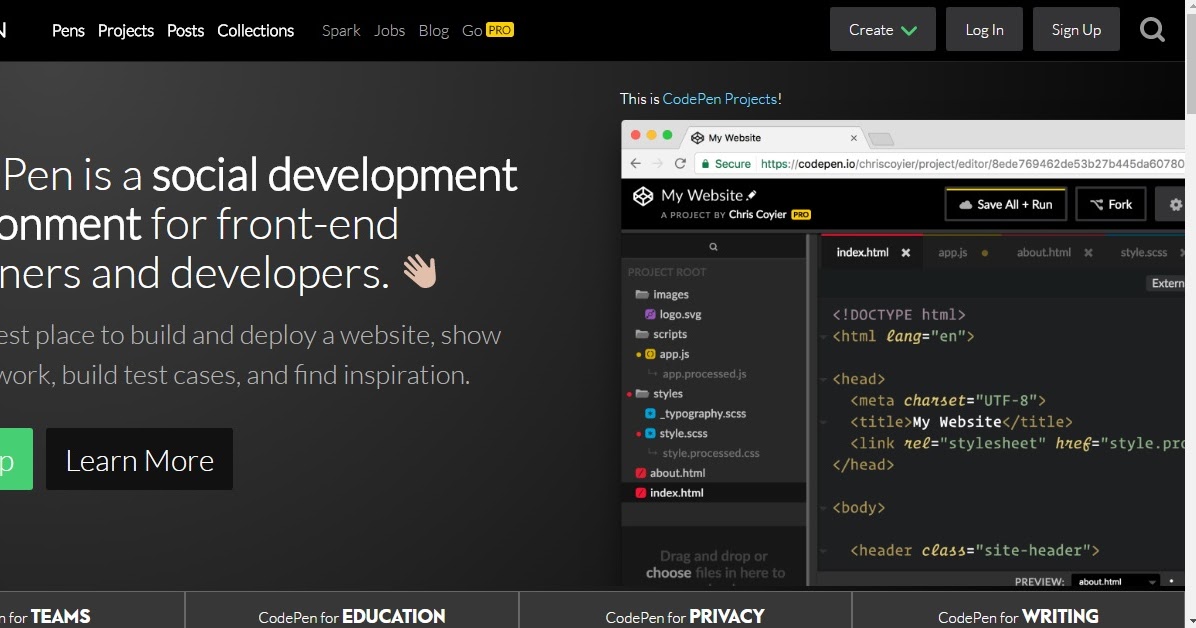Image resolution: width=1196 pixels, height=628 pixels.
Task: Click the Chris Coyier author name
Action: point(757,214)
